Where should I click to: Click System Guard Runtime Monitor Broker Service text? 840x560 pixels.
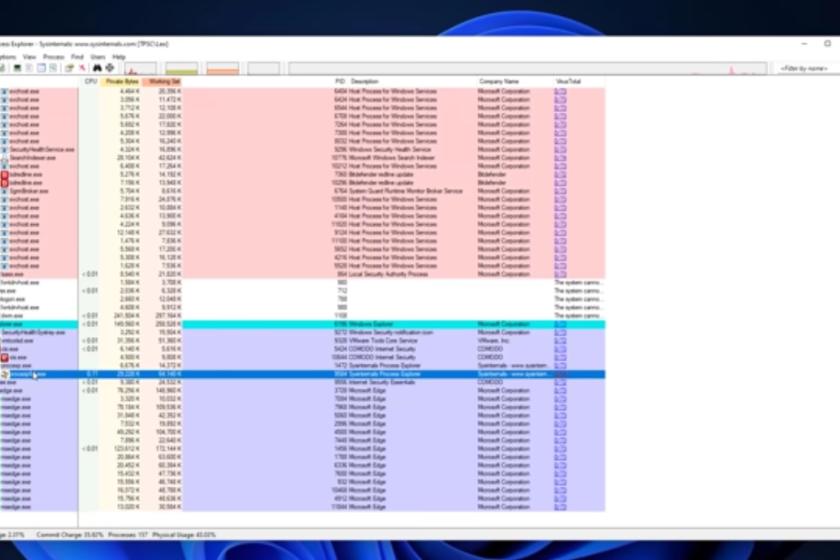[406, 191]
